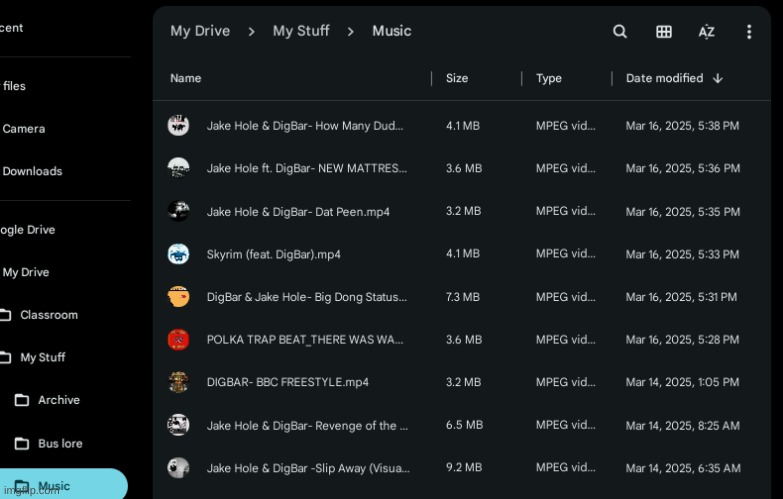Click the Bus lore folder icon
This screenshot has height=499, width=783.
pyautogui.click(x=21, y=443)
